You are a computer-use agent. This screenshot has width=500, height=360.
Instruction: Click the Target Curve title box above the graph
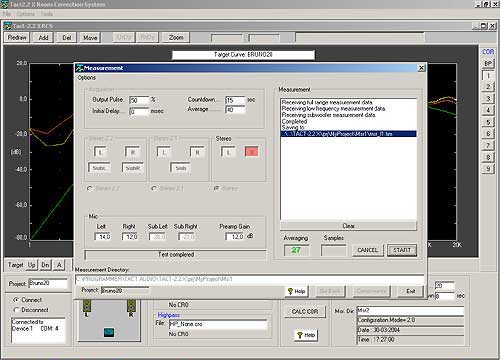pos(243,55)
